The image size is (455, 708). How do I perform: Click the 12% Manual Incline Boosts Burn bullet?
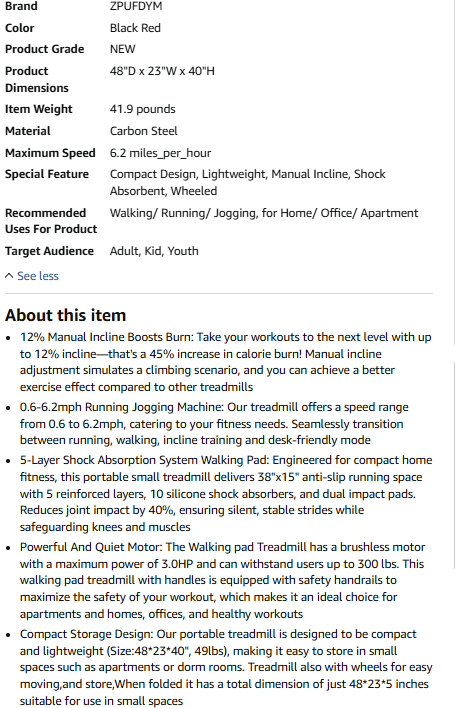226,362
